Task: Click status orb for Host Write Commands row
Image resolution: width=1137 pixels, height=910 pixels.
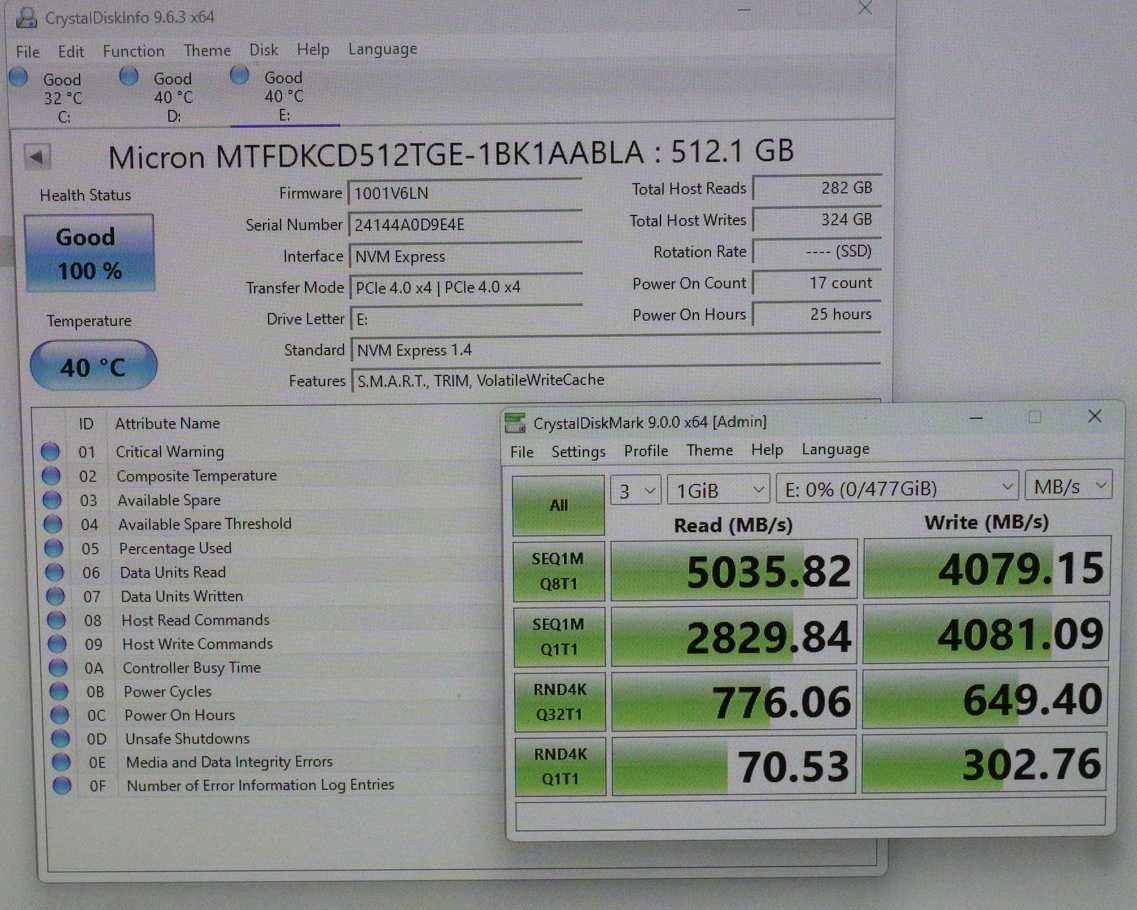Action: pos(57,644)
